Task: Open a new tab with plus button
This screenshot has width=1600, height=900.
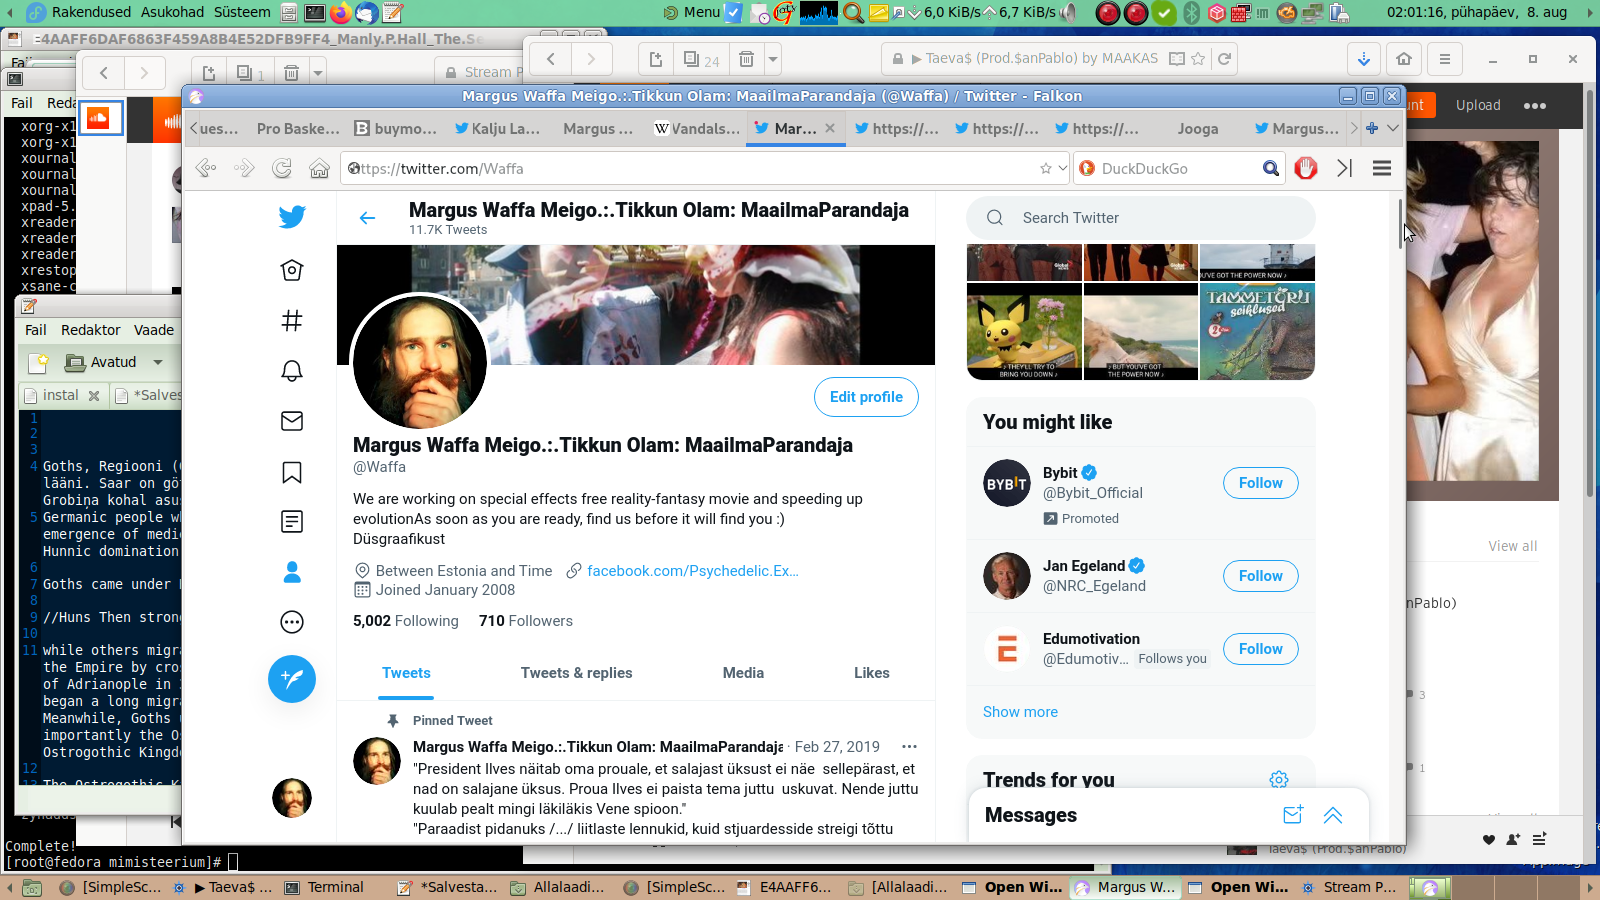Action: [x=1372, y=128]
